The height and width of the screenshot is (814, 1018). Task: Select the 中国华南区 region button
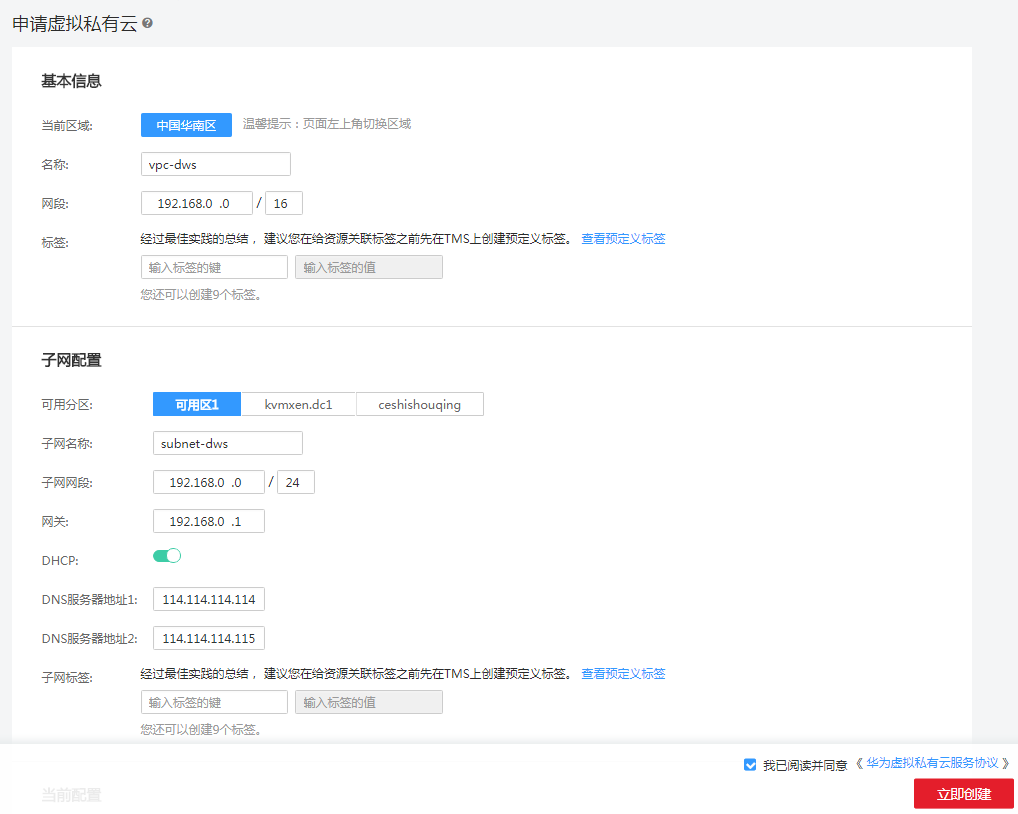point(186,125)
